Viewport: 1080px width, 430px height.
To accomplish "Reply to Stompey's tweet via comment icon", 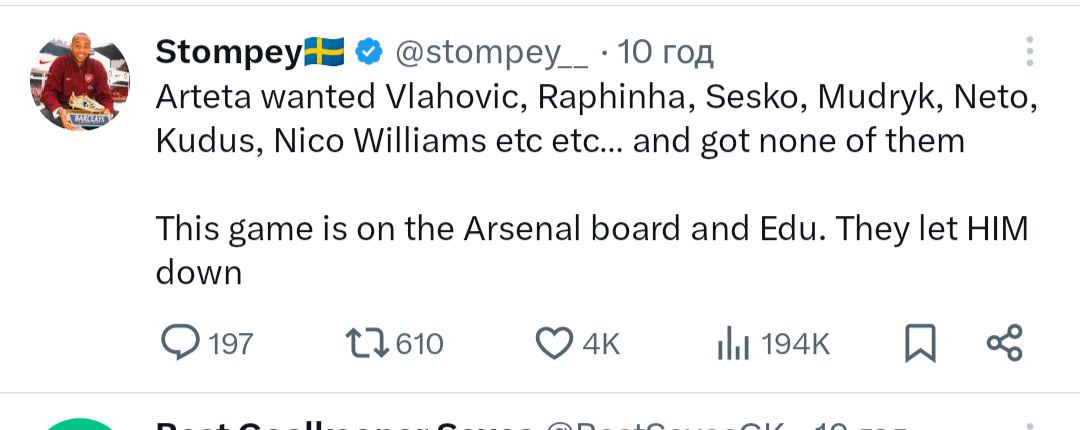I will tap(181, 343).
